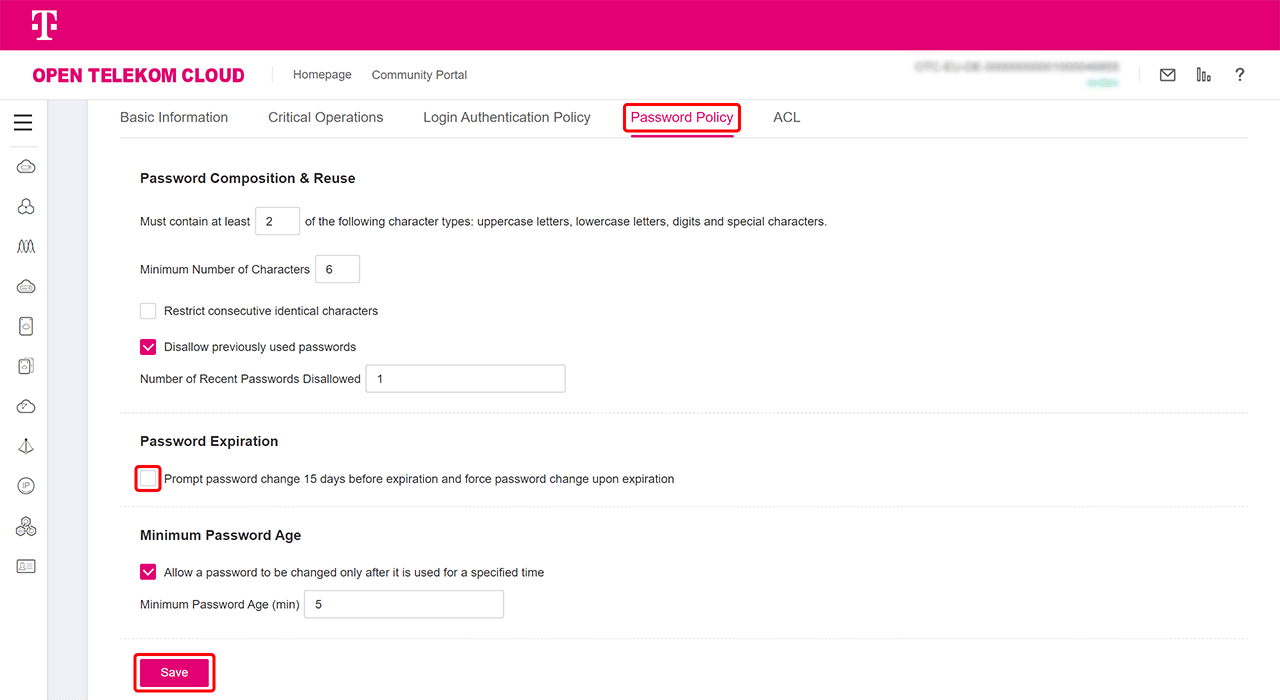Viewport: 1280px width, 700px height.
Task: Click the Telekom T logo
Action: (43, 25)
